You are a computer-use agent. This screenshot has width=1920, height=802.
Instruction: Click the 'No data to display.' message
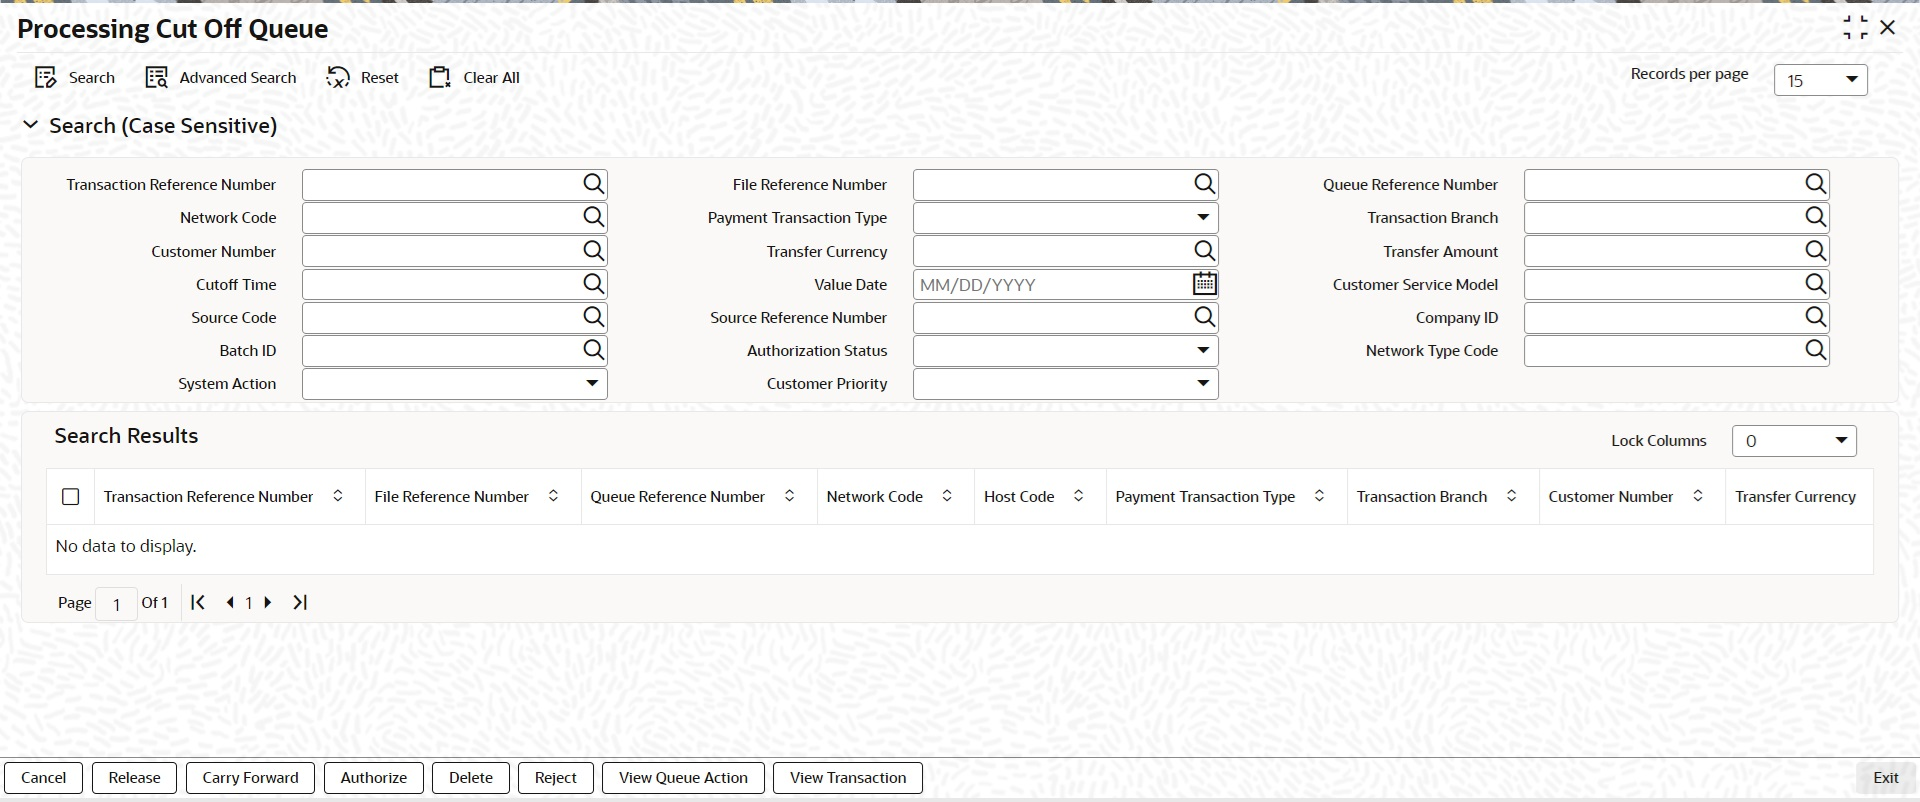click(x=126, y=546)
